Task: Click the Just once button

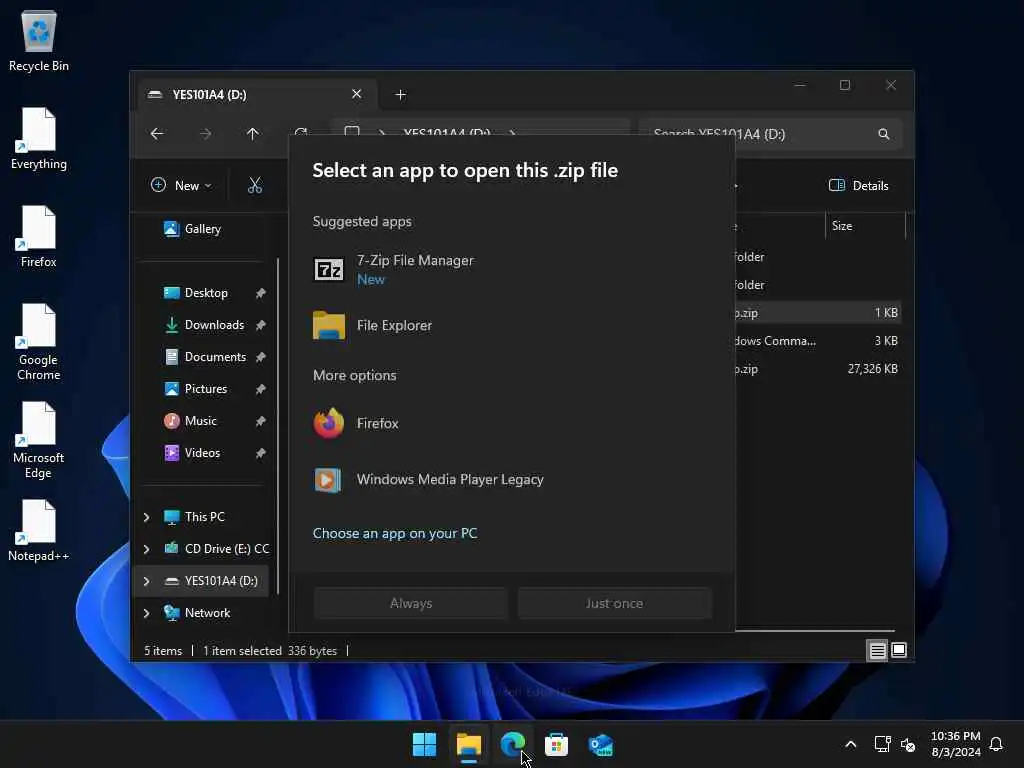Action: 614,603
